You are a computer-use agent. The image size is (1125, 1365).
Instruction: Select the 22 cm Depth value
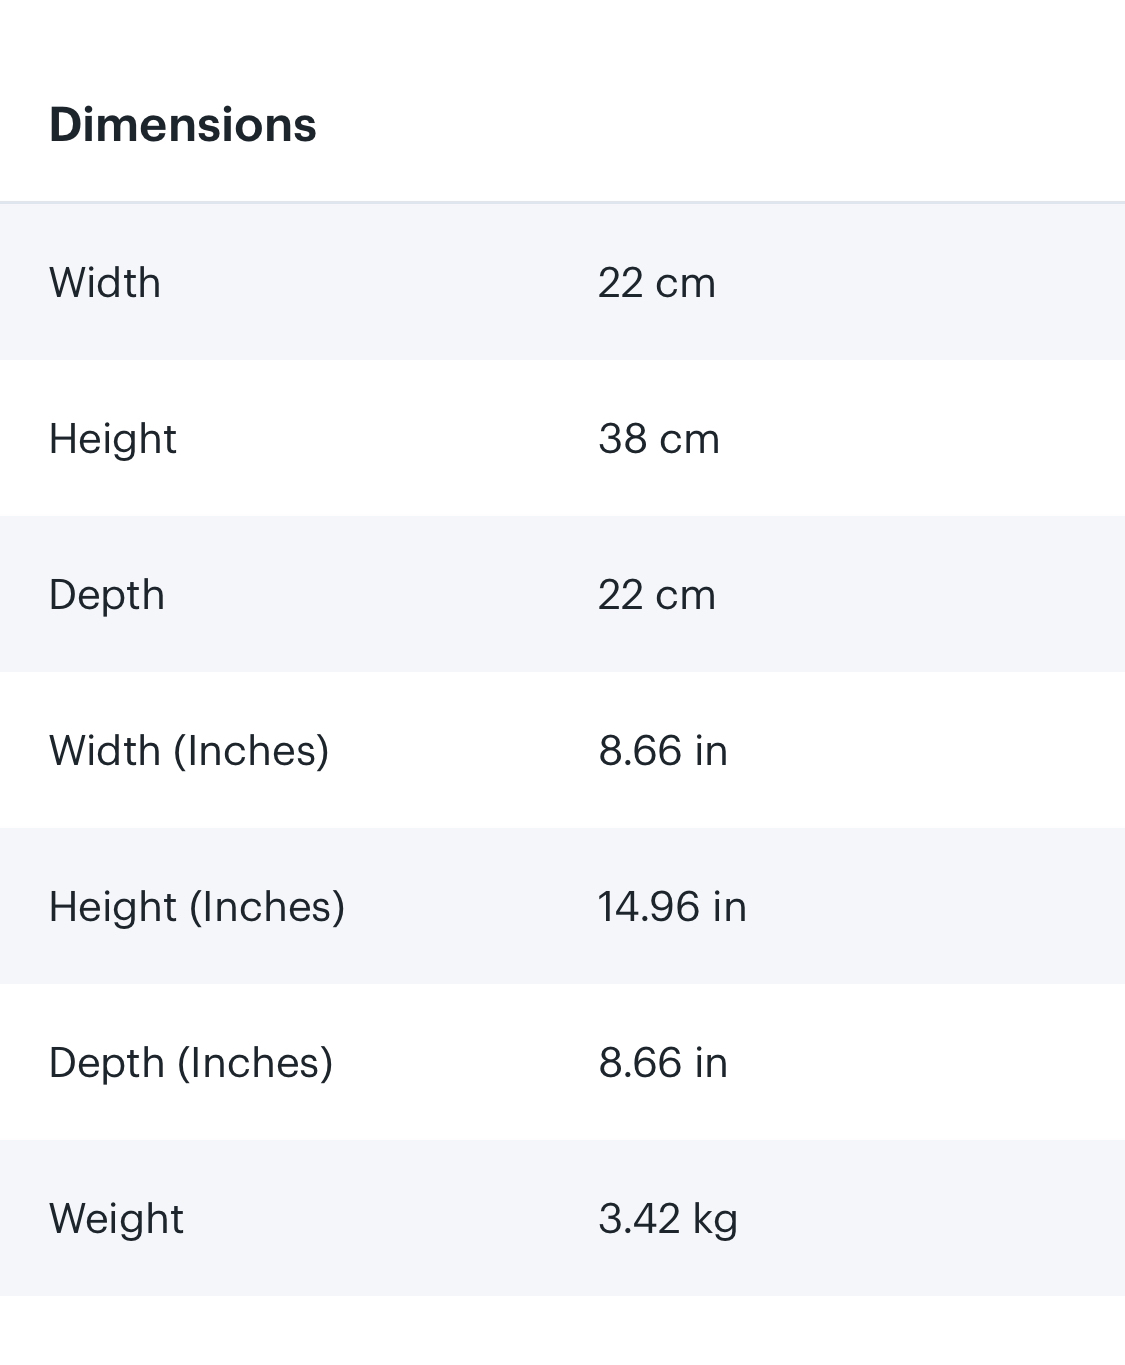tap(657, 595)
